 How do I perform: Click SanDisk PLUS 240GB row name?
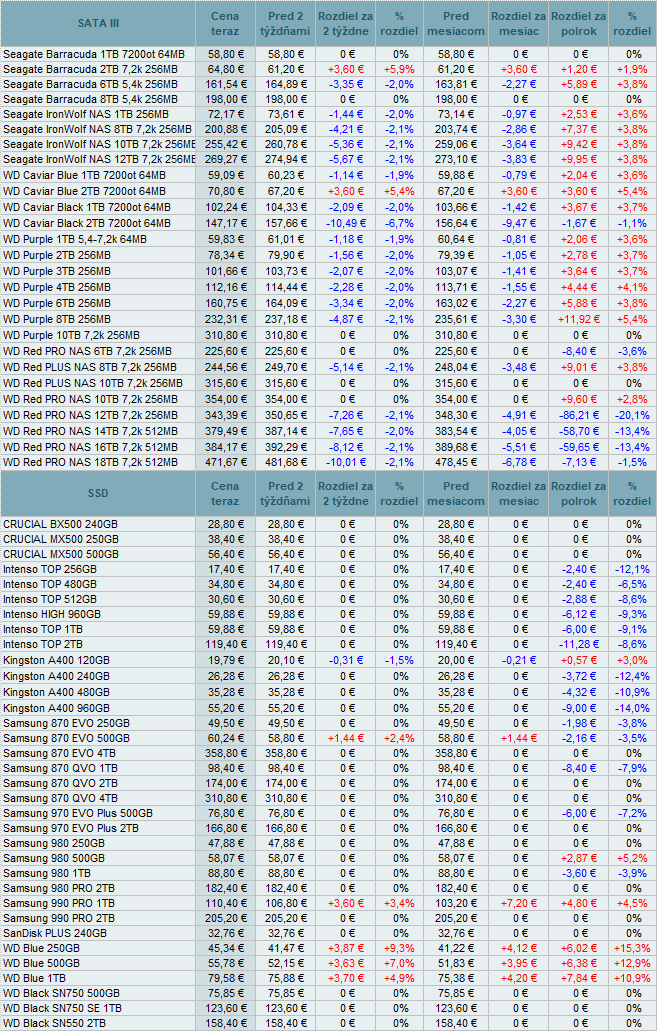coord(55,934)
